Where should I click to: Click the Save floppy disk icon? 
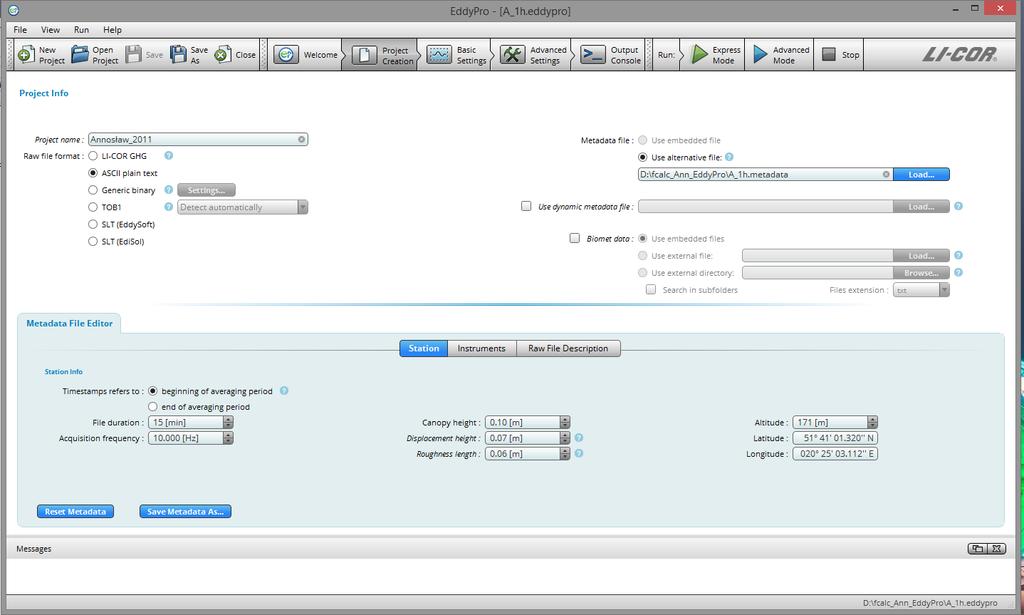[x=133, y=55]
